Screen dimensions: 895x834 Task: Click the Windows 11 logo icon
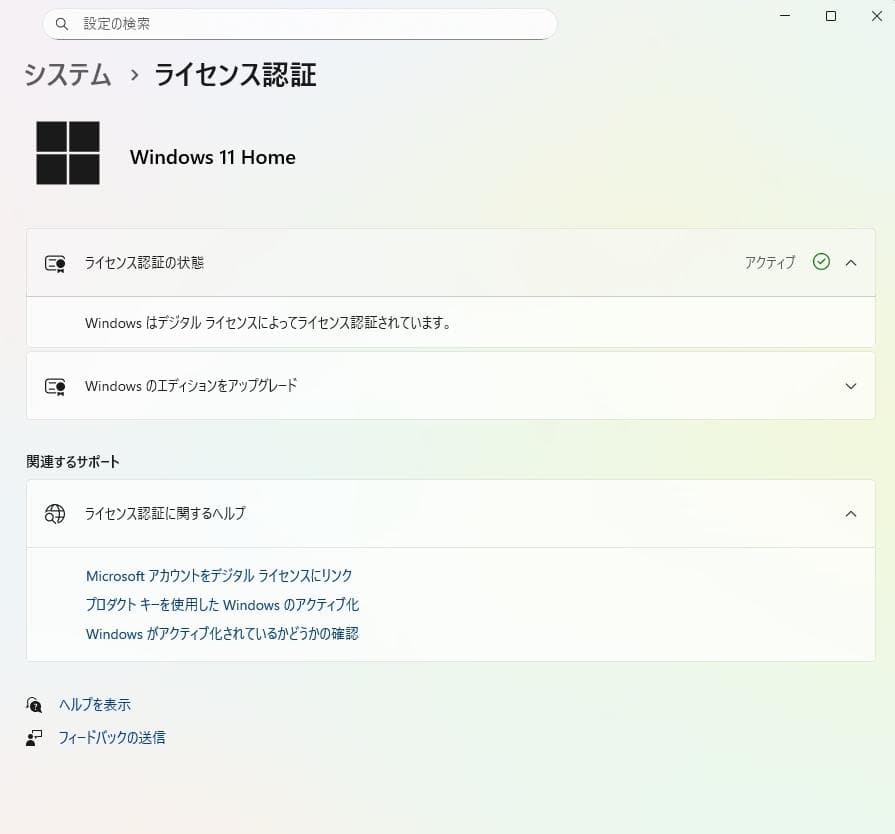[68, 153]
